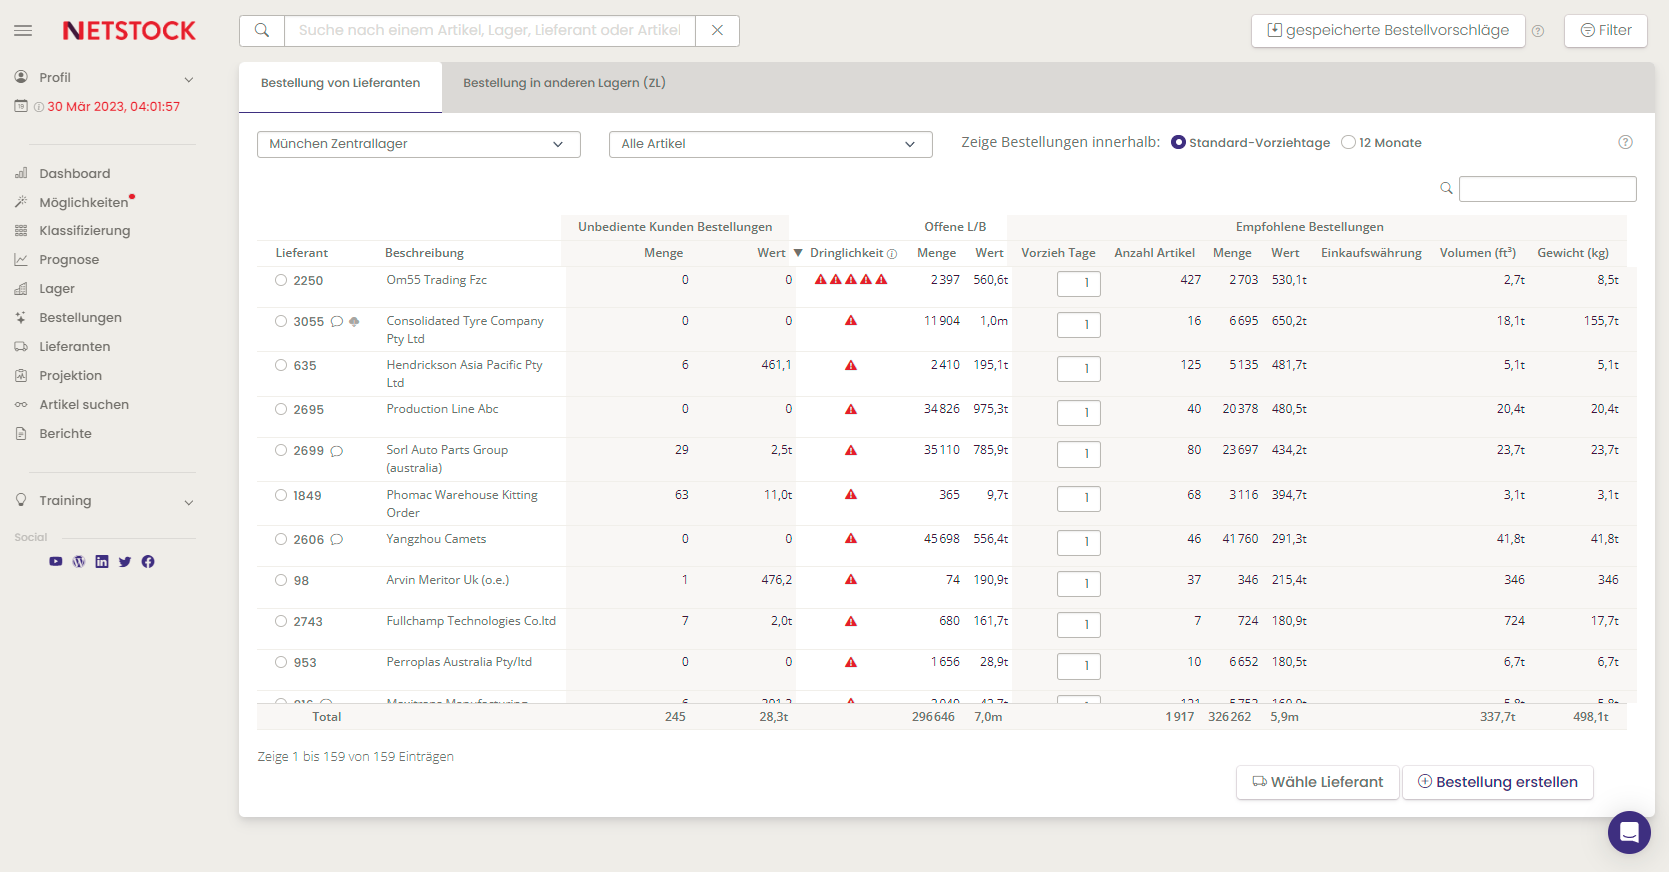Click the Yangzhou Camets description
The height and width of the screenshot is (872, 1669).
436,539
